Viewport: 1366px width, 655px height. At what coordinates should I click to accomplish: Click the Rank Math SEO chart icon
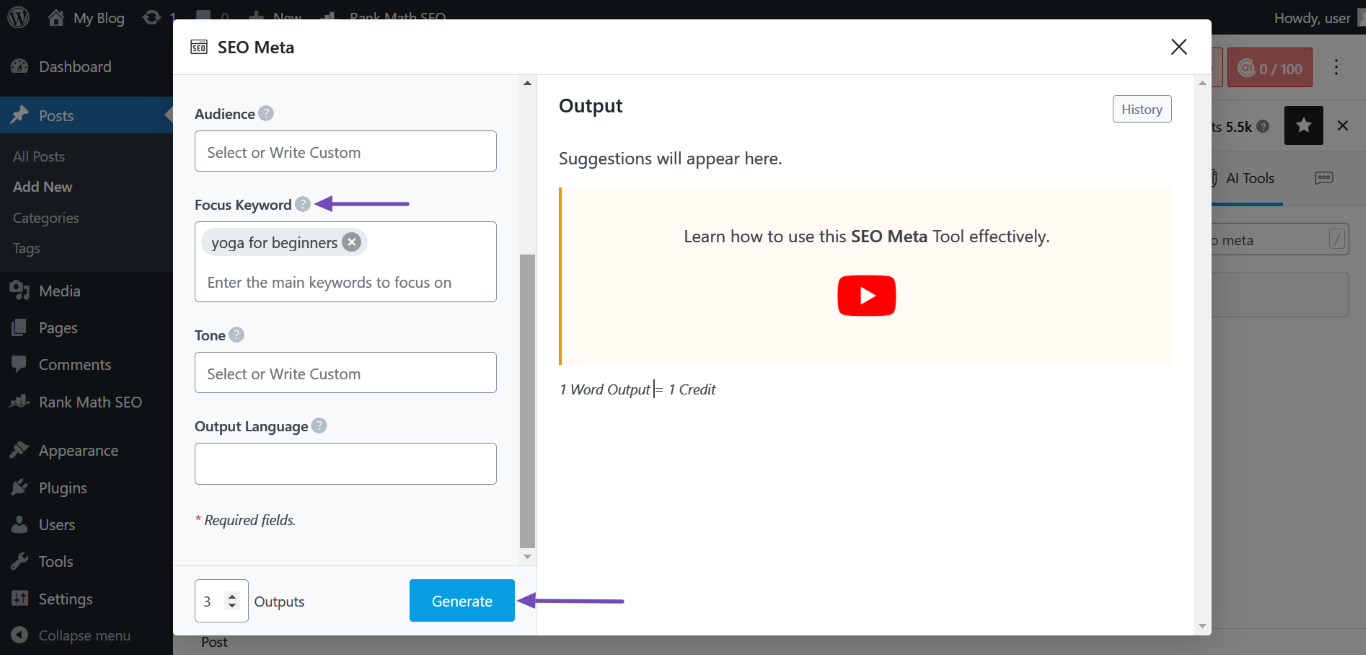19,402
